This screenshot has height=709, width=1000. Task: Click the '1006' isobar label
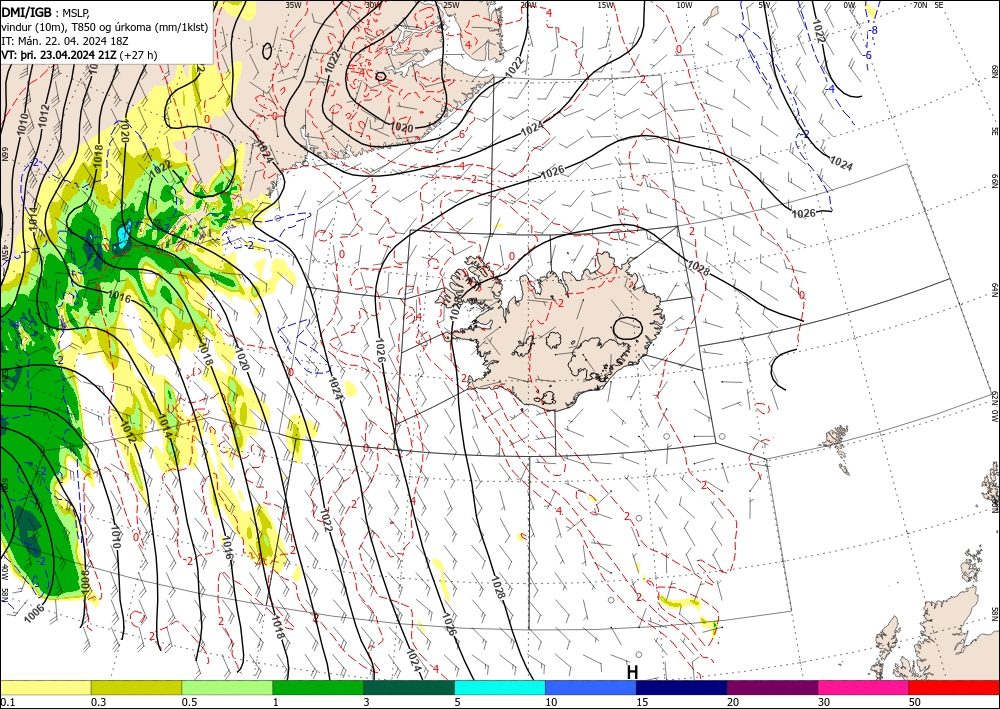click(35, 613)
